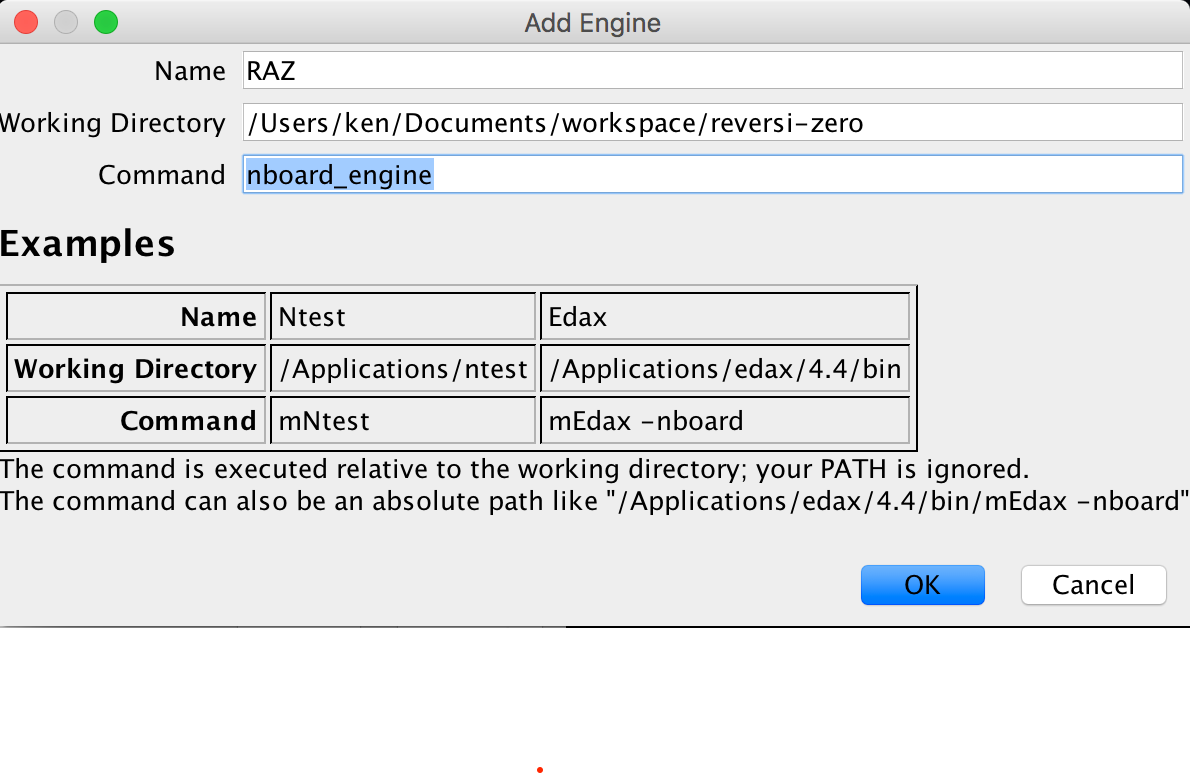
Task: Click the Edax example name cell
Action: click(x=725, y=317)
